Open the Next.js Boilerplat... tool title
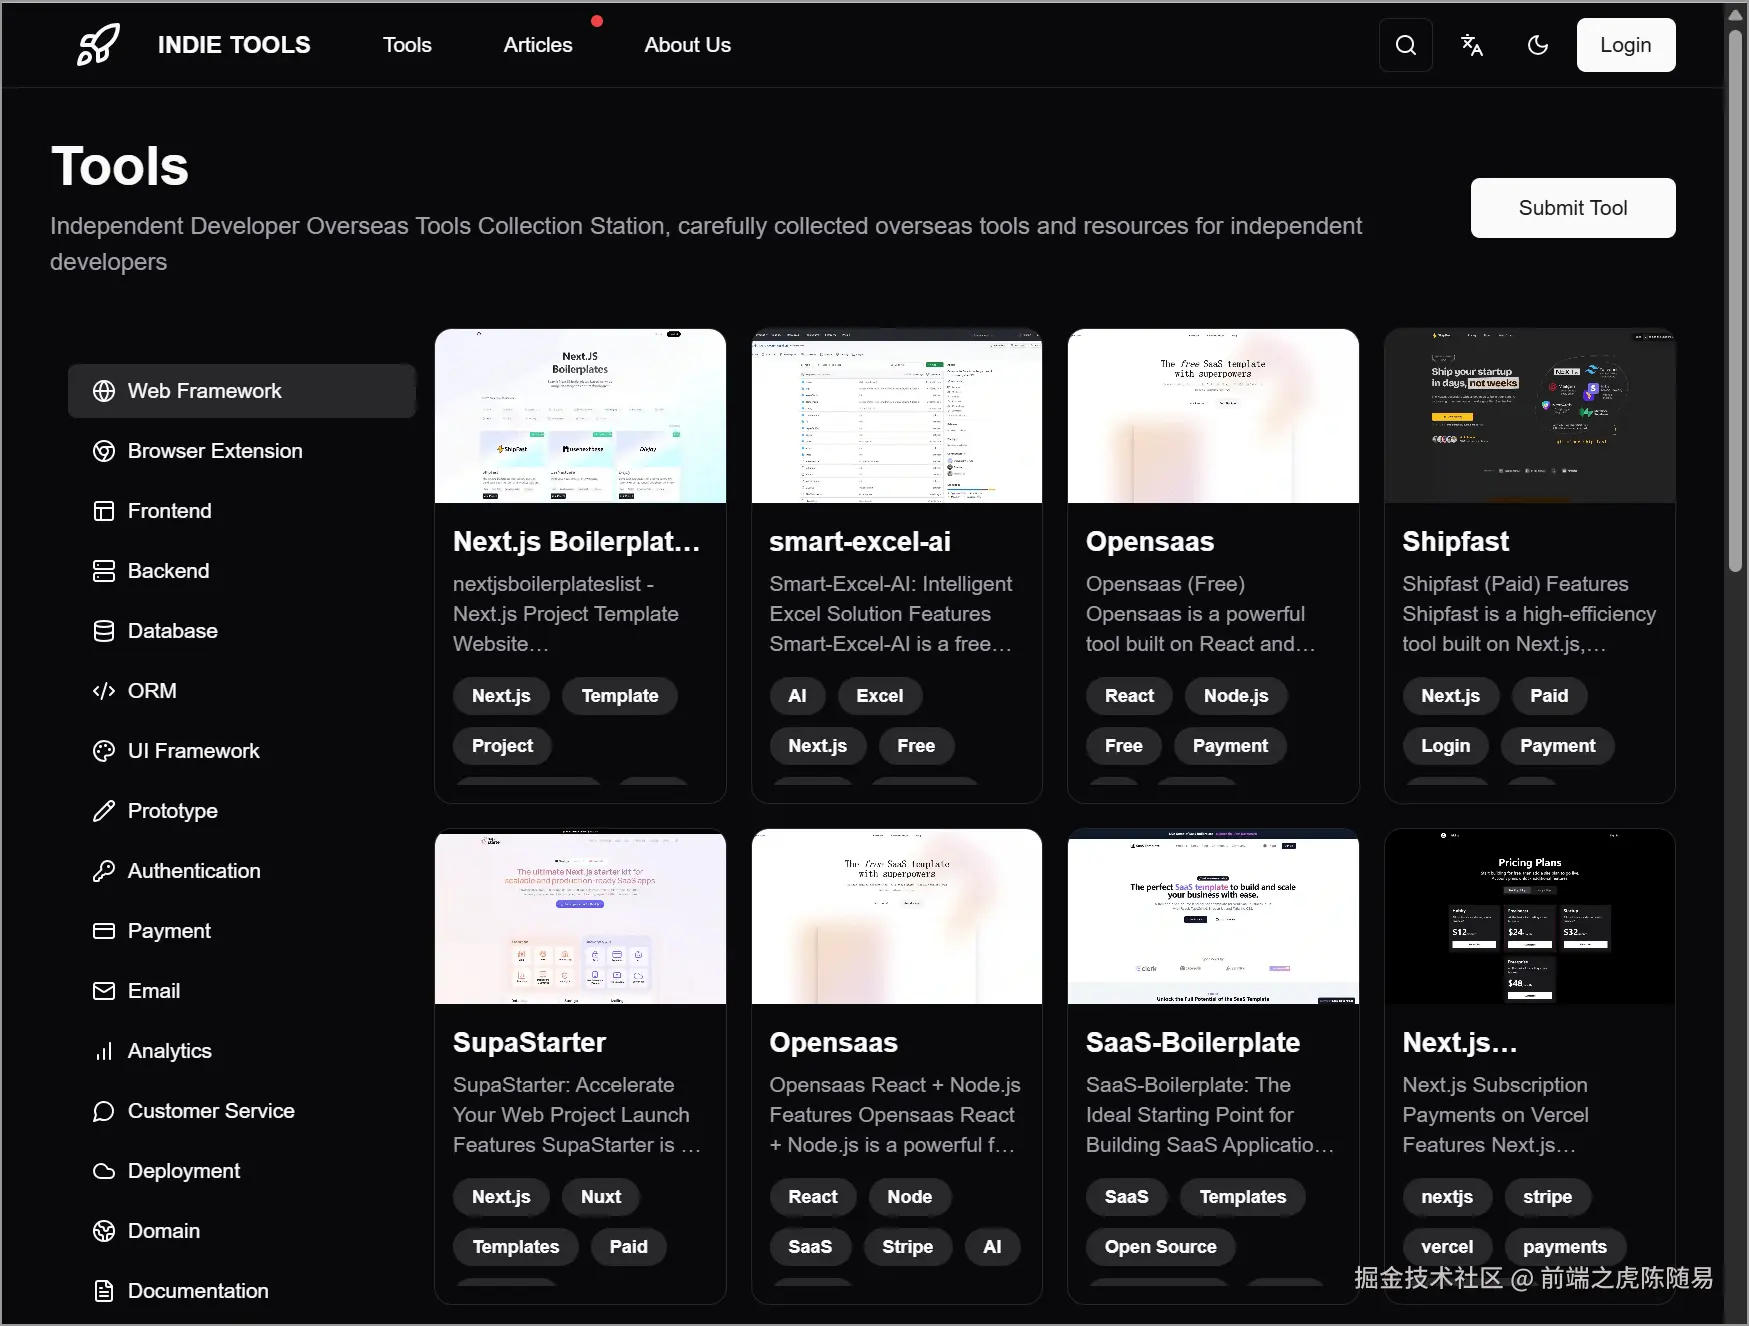 (x=577, y=541)
